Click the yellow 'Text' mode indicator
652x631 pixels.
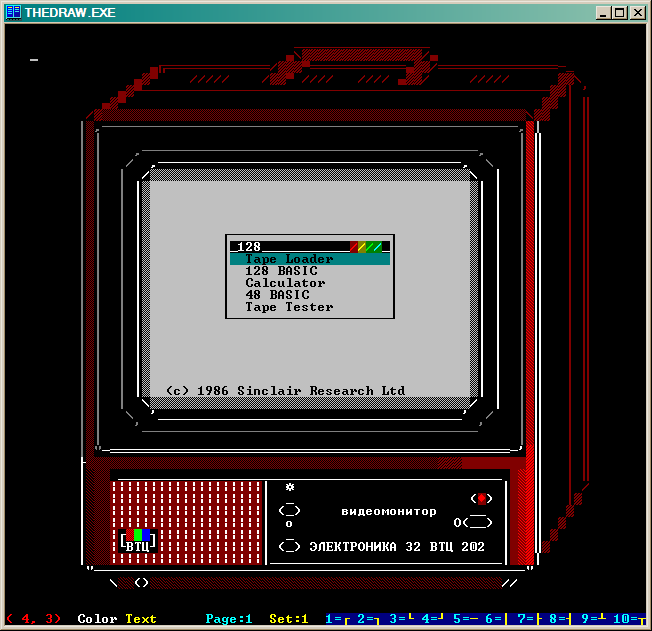coord(141,619)
